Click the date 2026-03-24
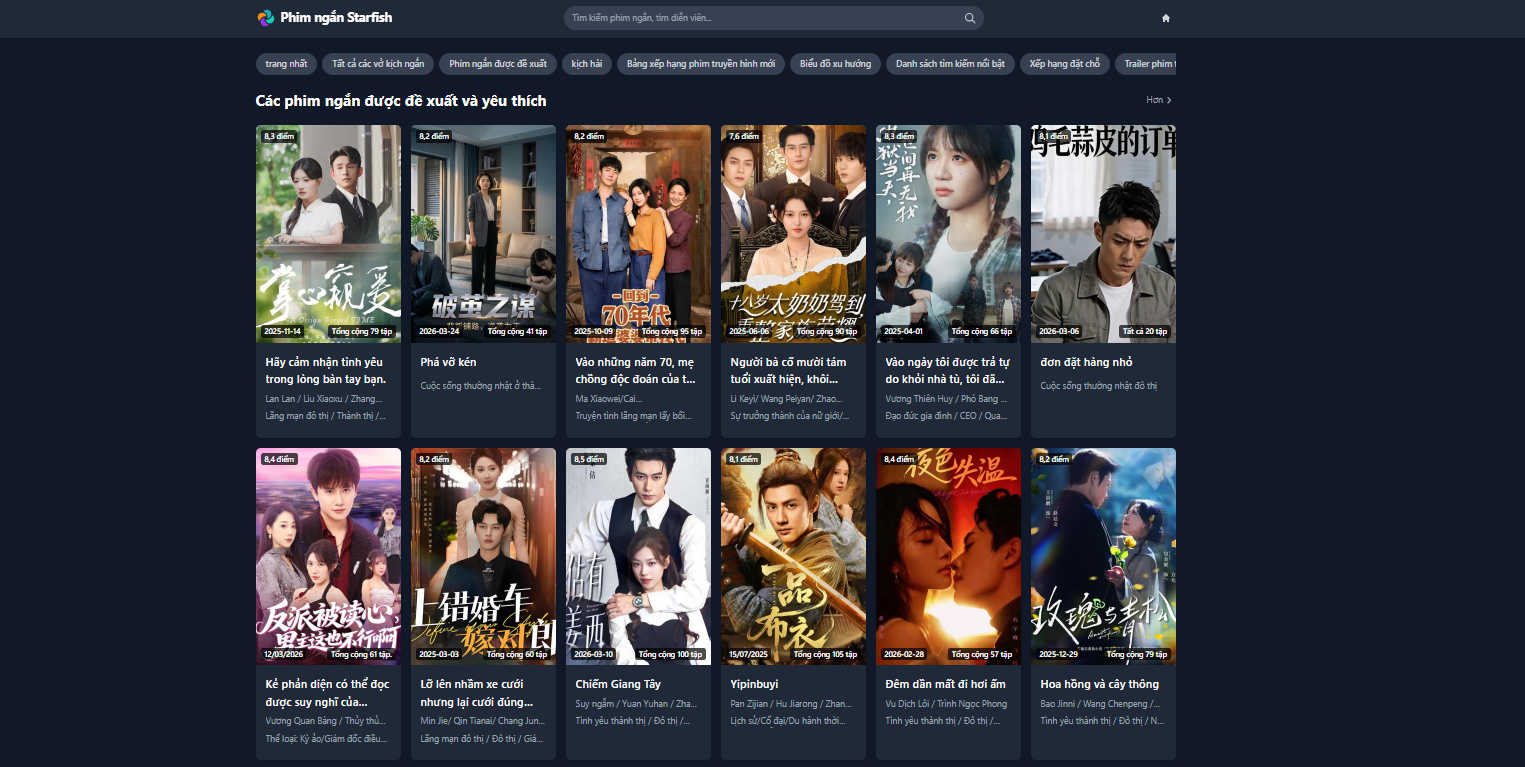Viewport: 1525px width, 767px height. [439, 331]
